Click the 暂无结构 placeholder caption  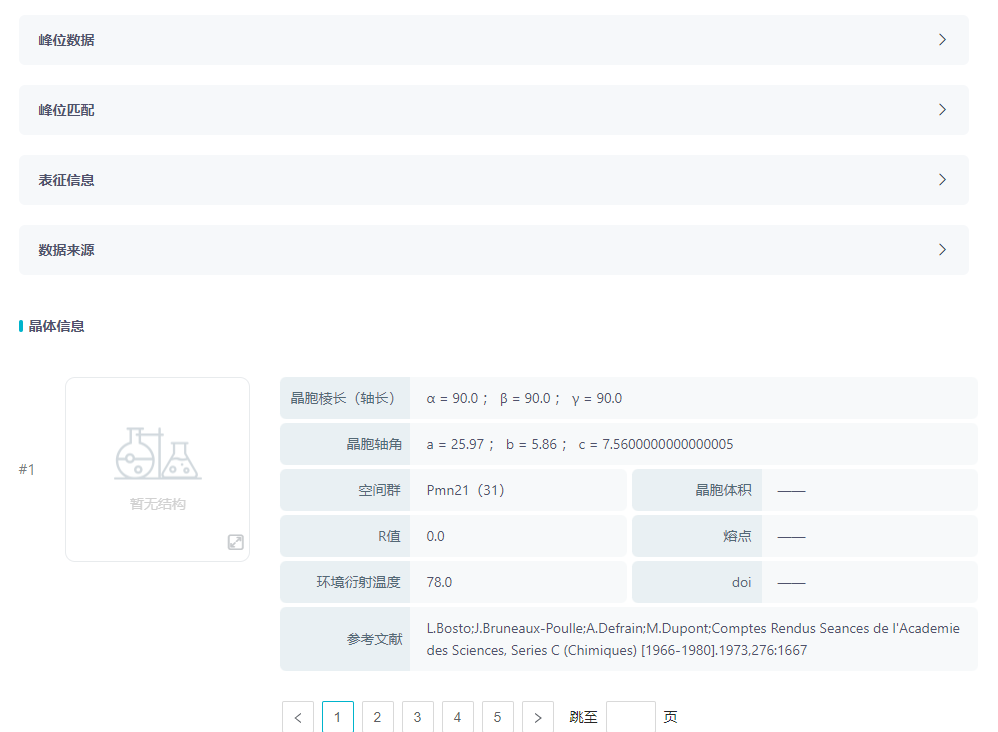tap(158, 504)
